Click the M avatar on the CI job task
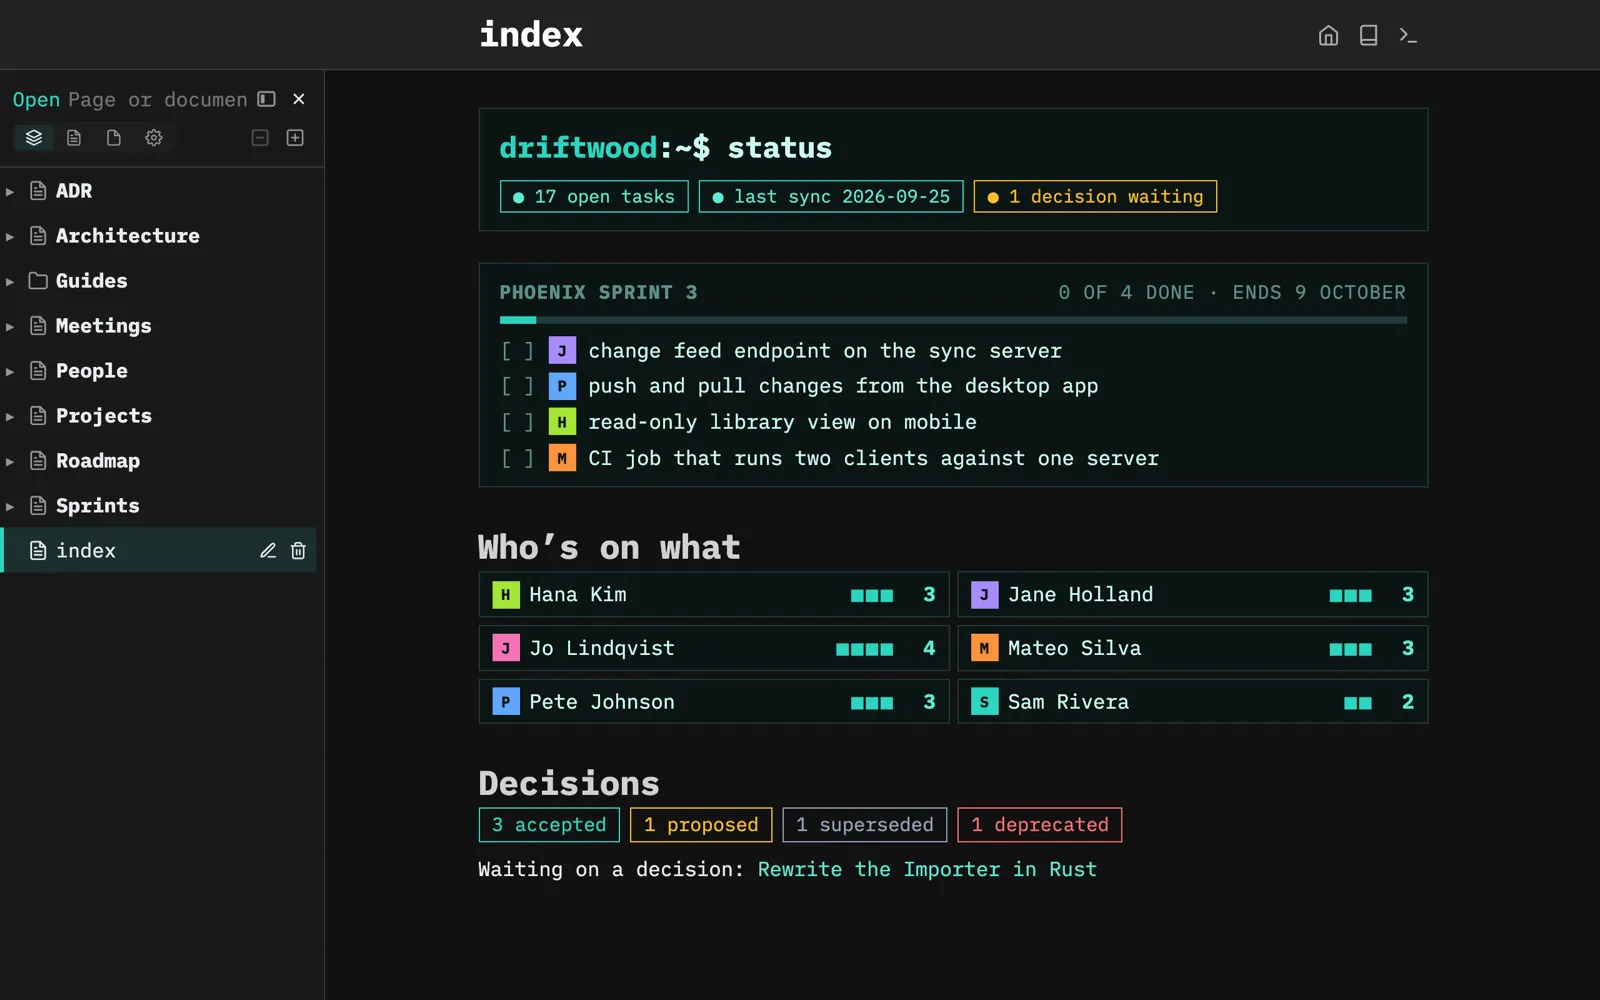The height and width of the screenshot is (1000, 1600). (562, 458)
